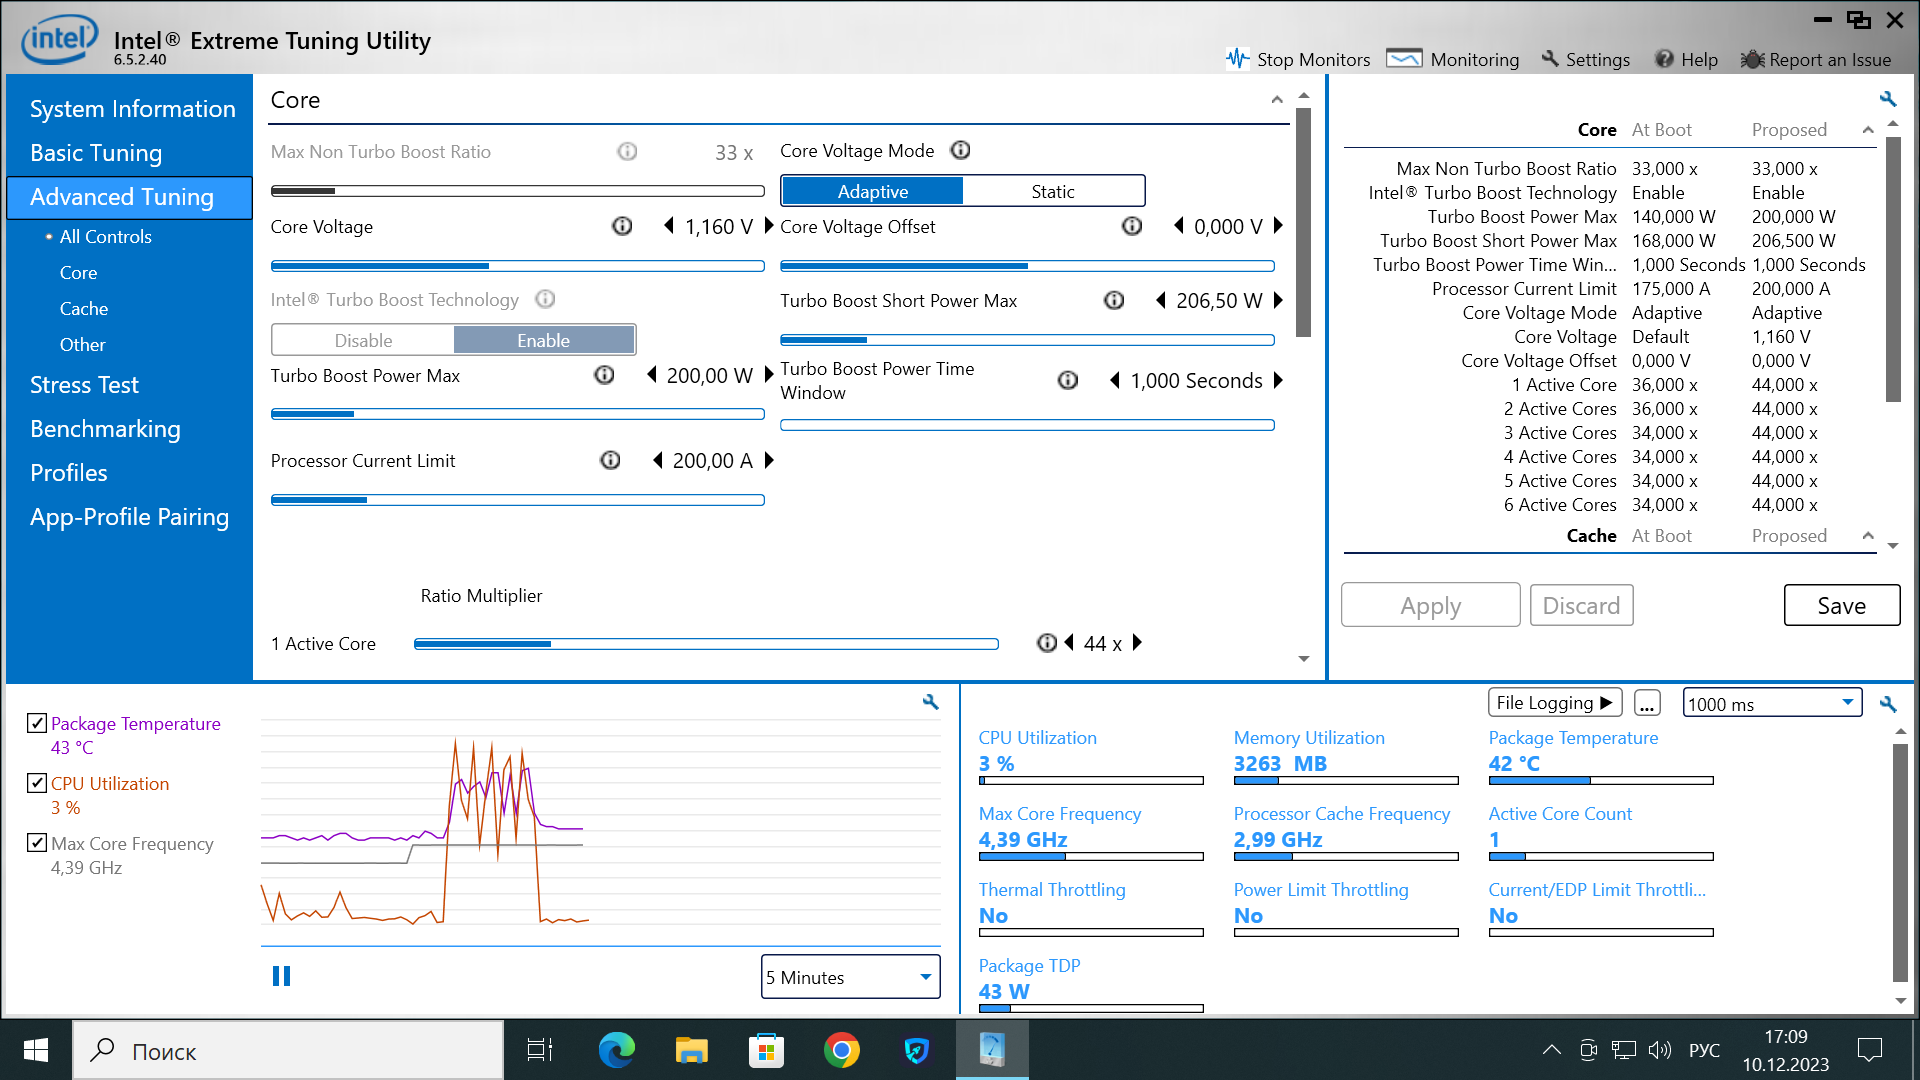Select Static core voltage mode
This screenshot has width=1920, height=1080.
(x=1052, y=191)
